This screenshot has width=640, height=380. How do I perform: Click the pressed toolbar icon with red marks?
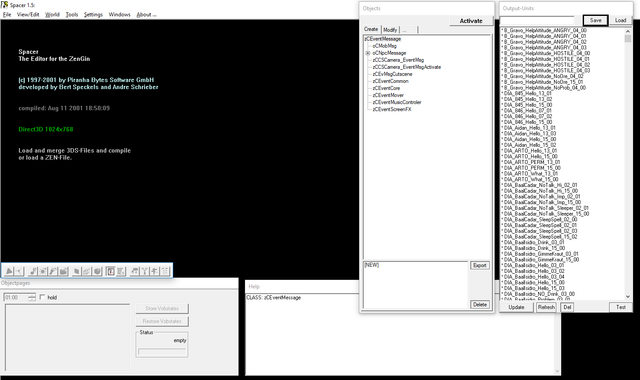(110, 271)
